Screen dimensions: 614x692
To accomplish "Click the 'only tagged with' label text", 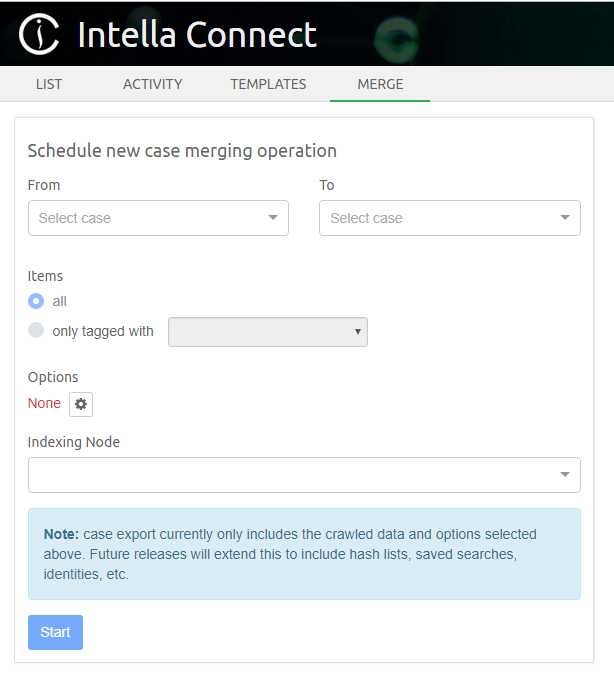I will (x=103, y=331).
